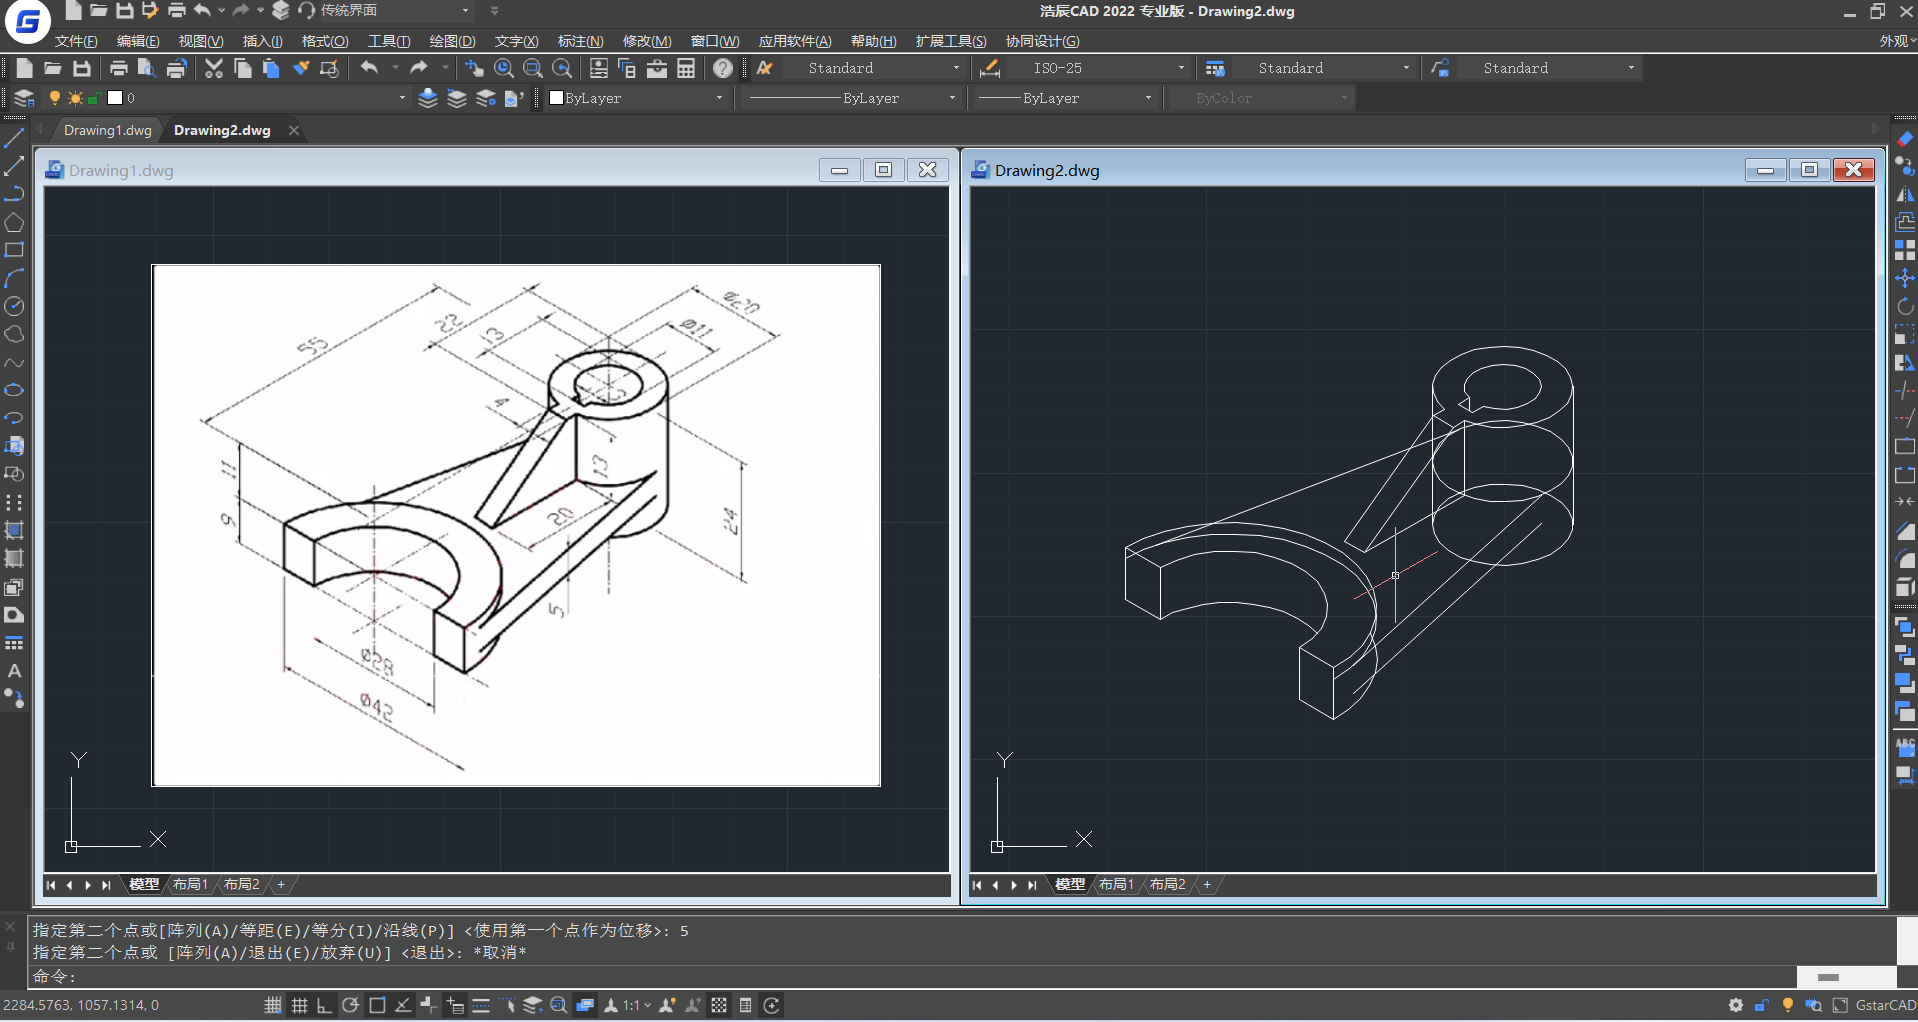The image size is (1918, 1022).
Task: Toggle snap mode in status bar
Action: tap(273, 1005)
